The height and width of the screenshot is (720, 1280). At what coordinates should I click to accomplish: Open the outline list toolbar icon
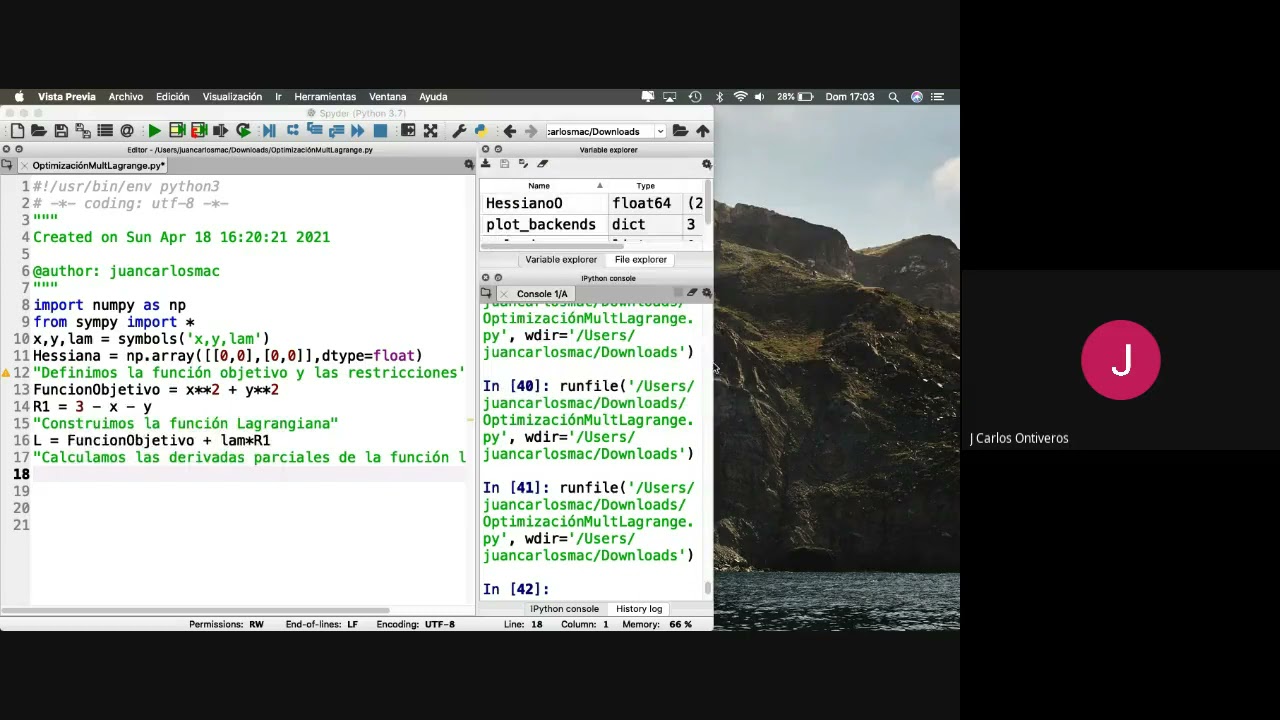pos(104,131)
